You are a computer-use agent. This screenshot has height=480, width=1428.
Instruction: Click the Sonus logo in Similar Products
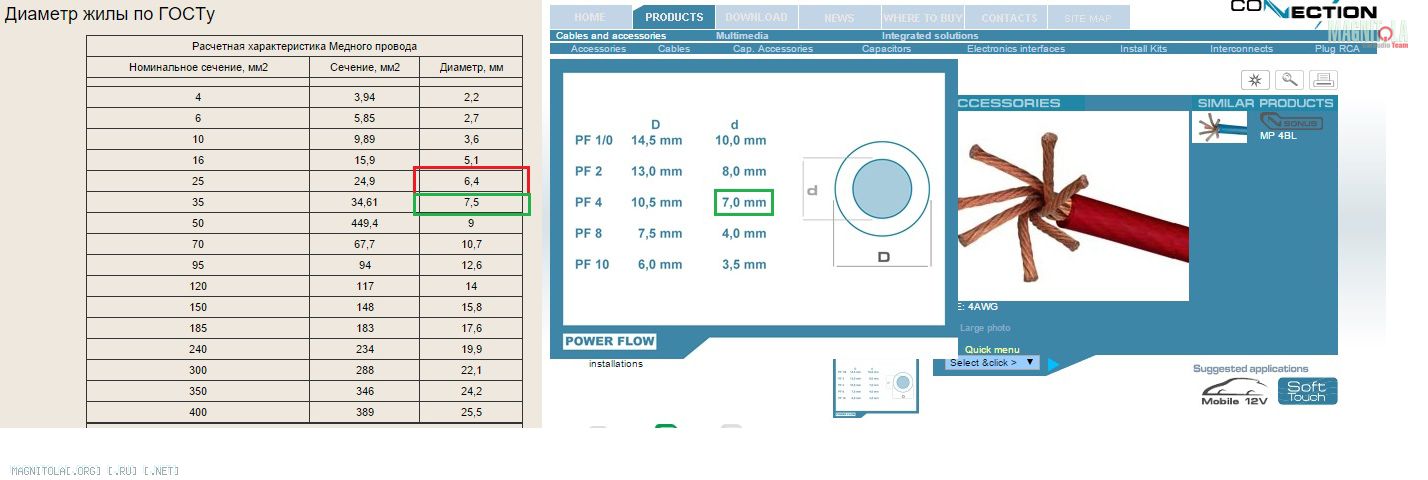1290,122
